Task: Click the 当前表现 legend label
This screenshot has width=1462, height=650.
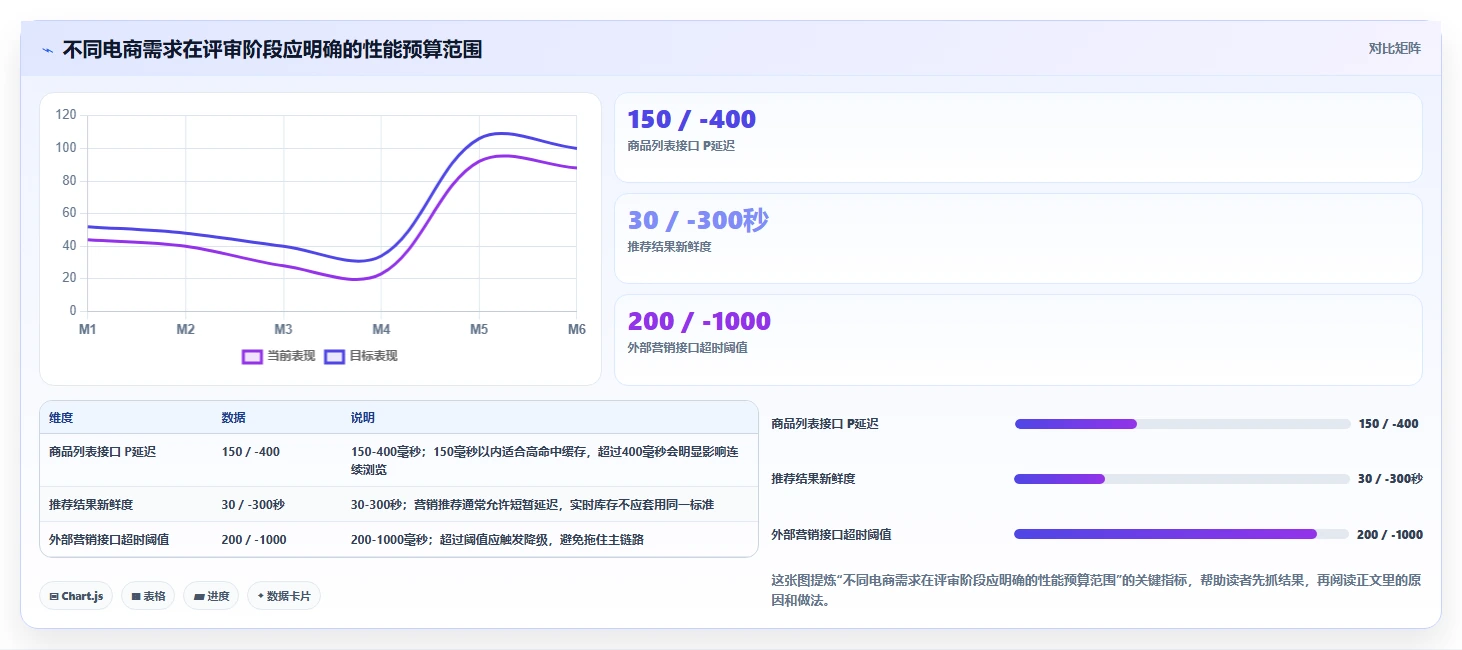Action: click(291, 356)
